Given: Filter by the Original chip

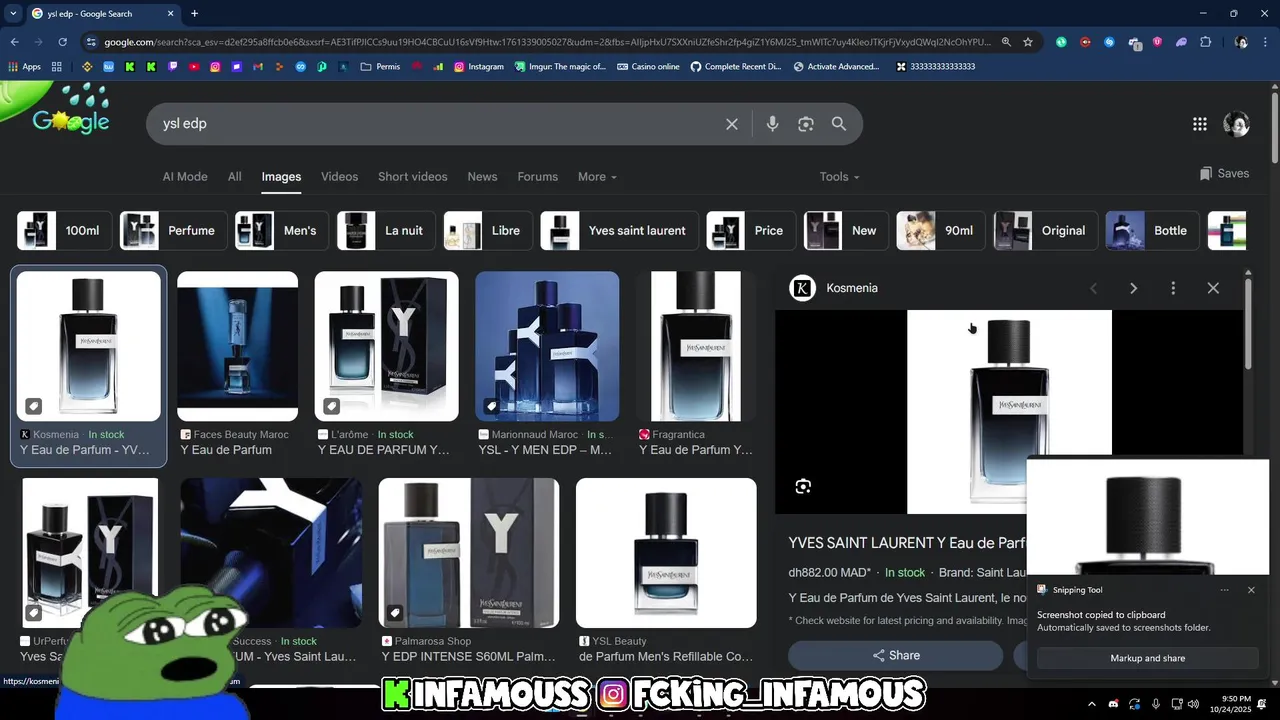Looking at the screenshot, I should click(x=1046, y=230).
